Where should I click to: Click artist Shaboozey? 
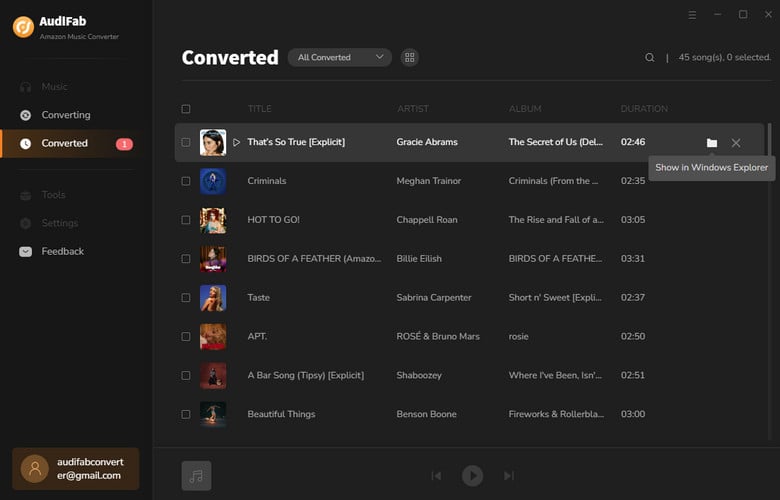[x=419, y=376]
